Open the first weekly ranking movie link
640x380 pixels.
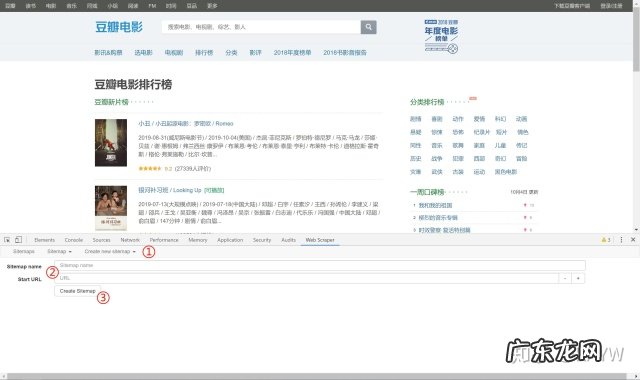(435, 205)
